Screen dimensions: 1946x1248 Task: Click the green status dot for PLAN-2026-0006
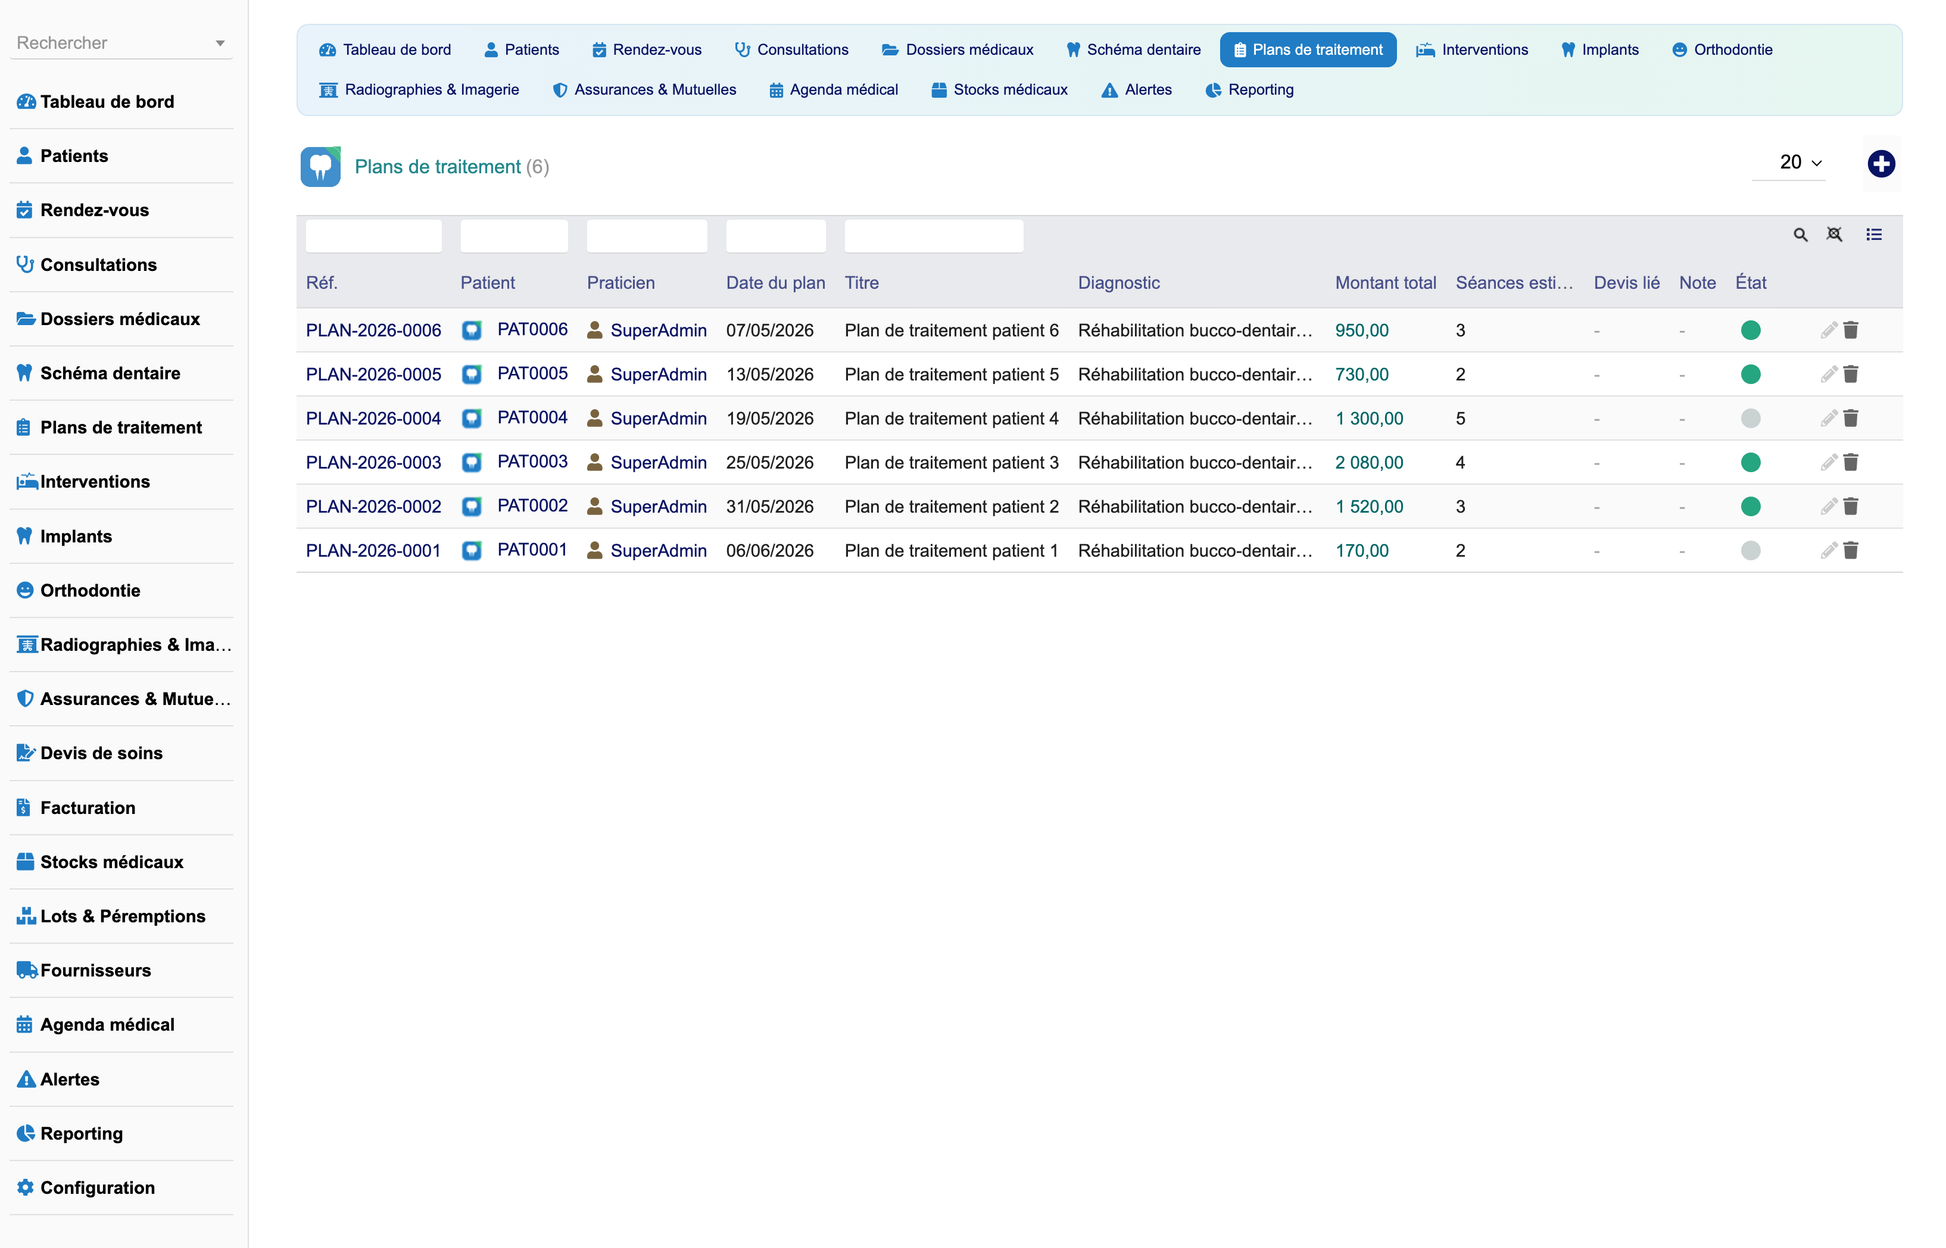1750,330
